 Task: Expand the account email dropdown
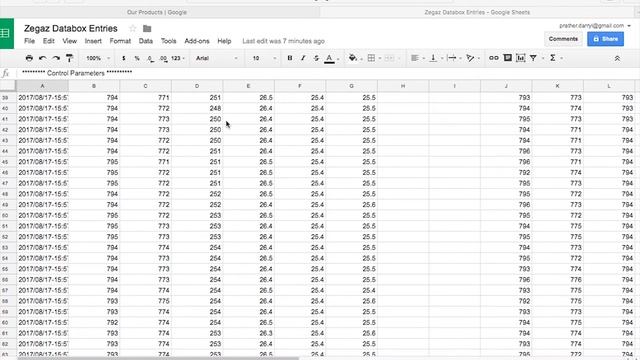pyautogui.click(x=629, y=26)
